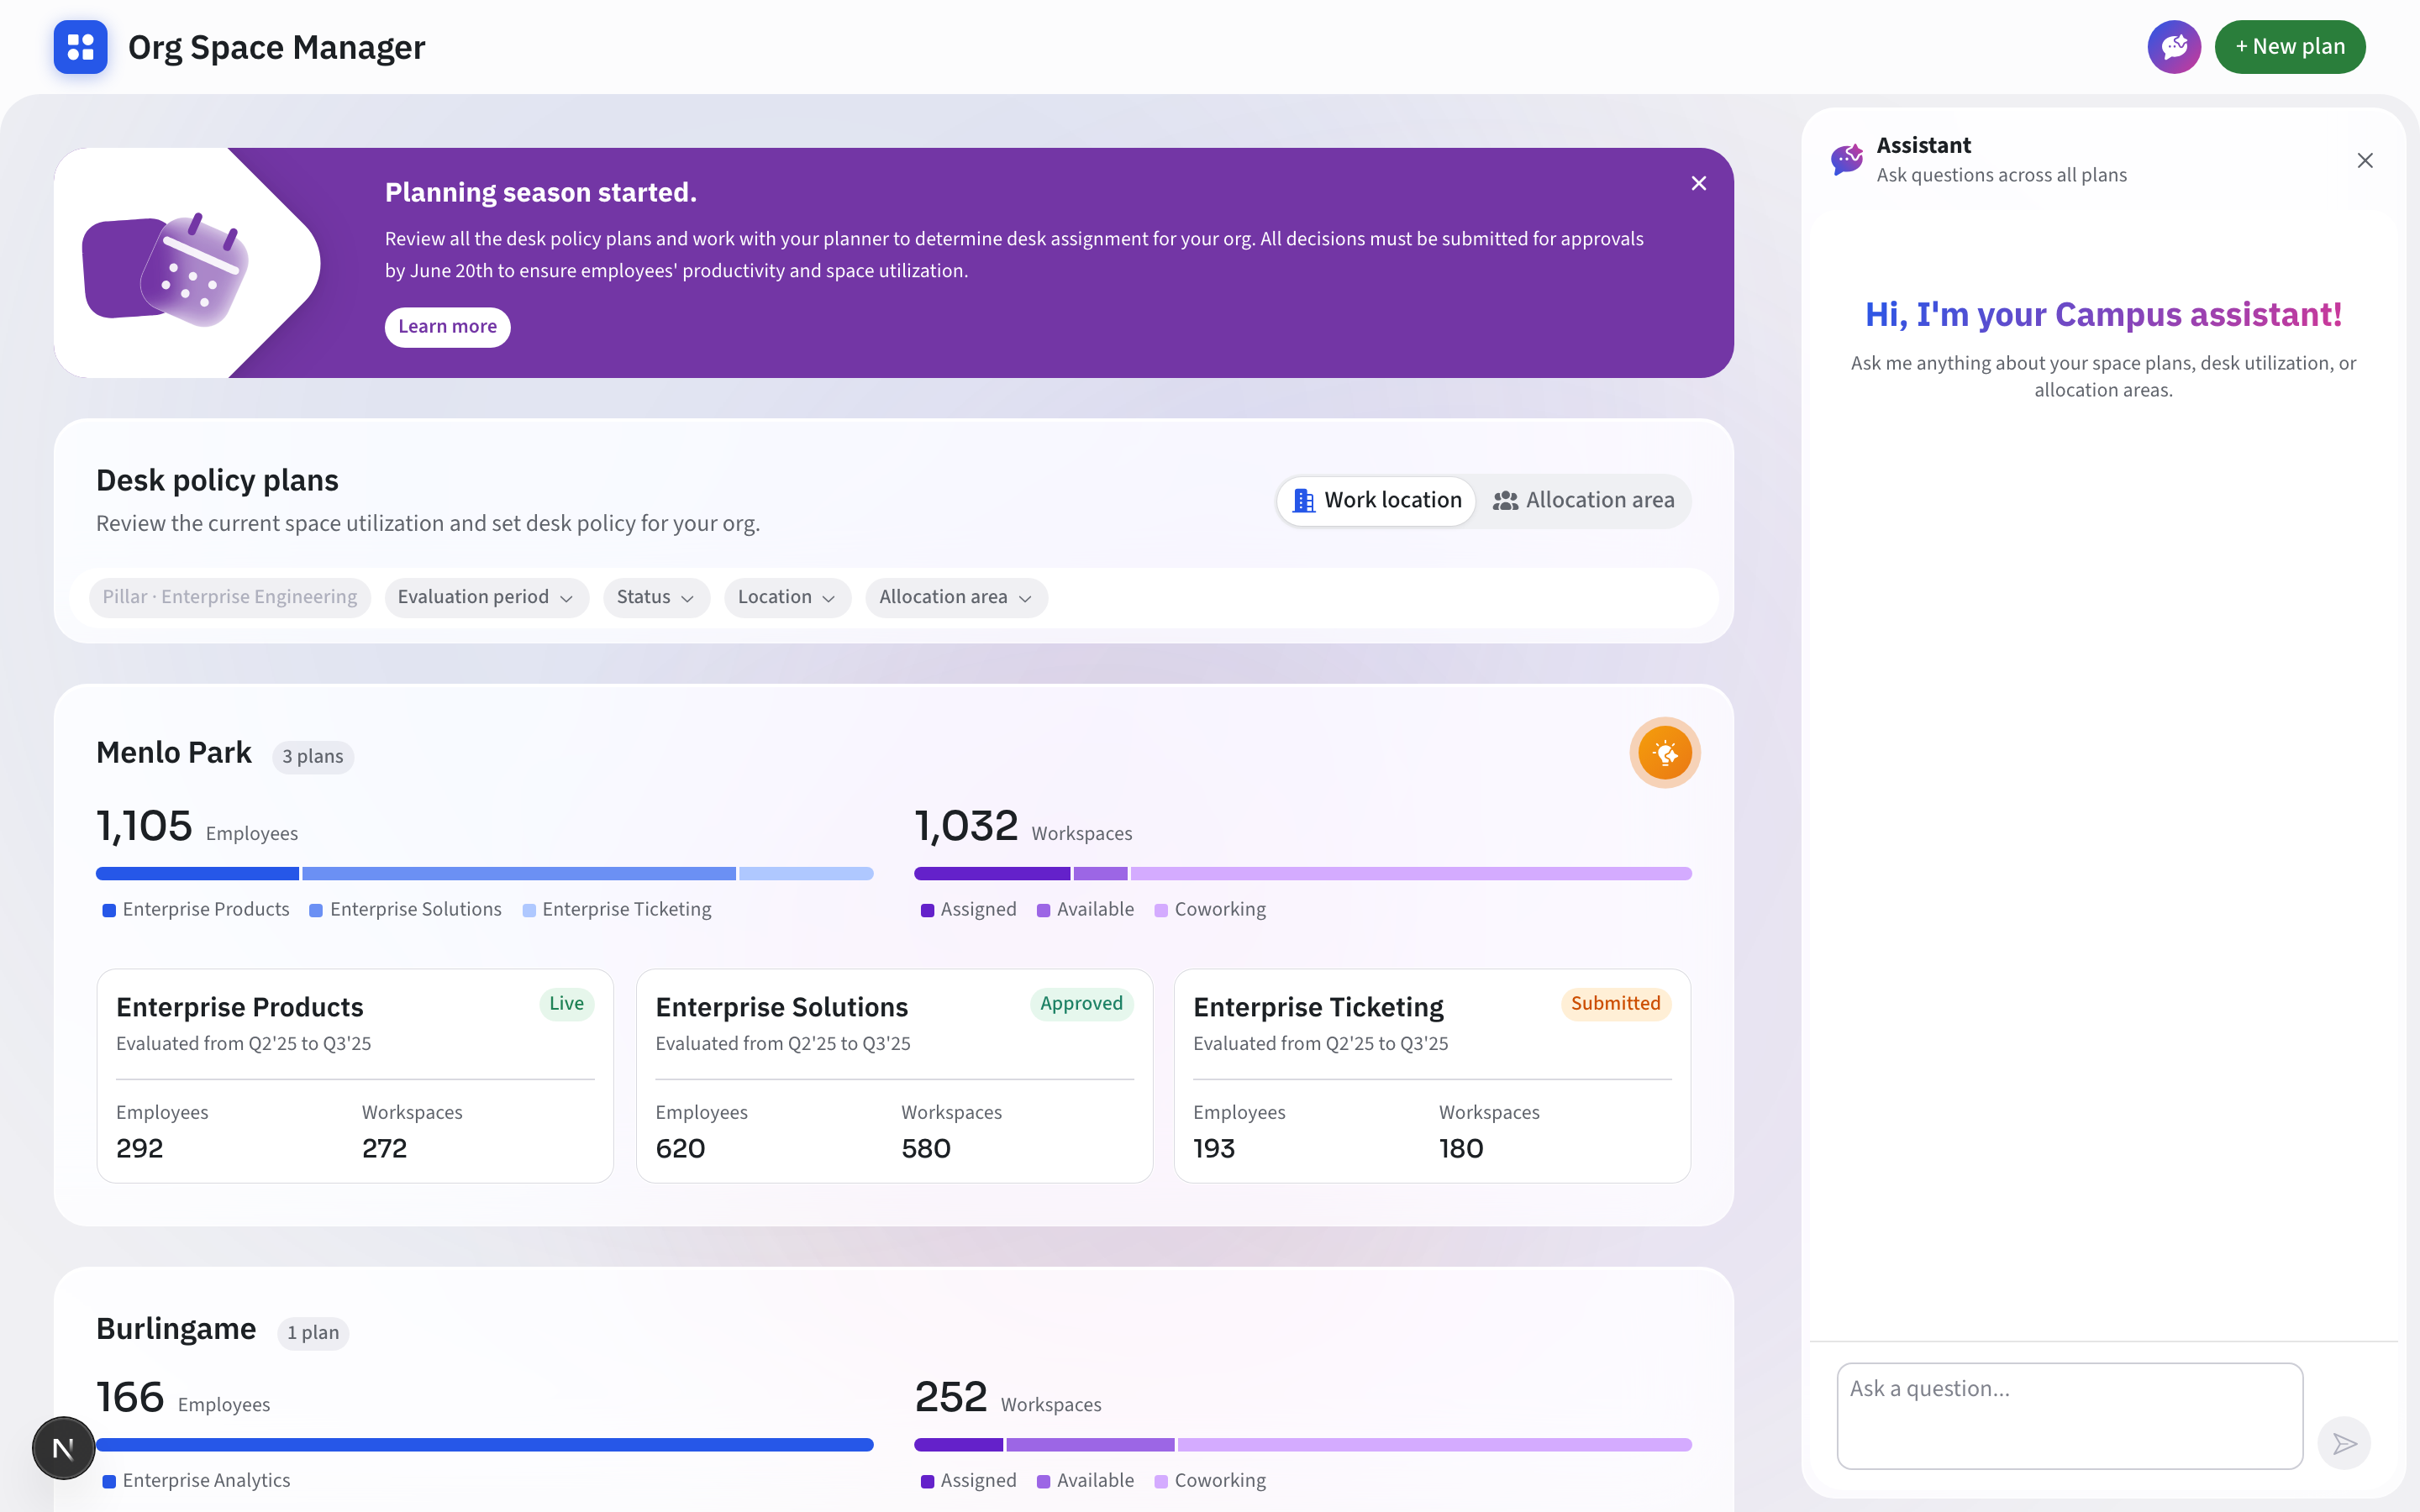
Task: Close the Assistant panel
Action: [2365, 161]
